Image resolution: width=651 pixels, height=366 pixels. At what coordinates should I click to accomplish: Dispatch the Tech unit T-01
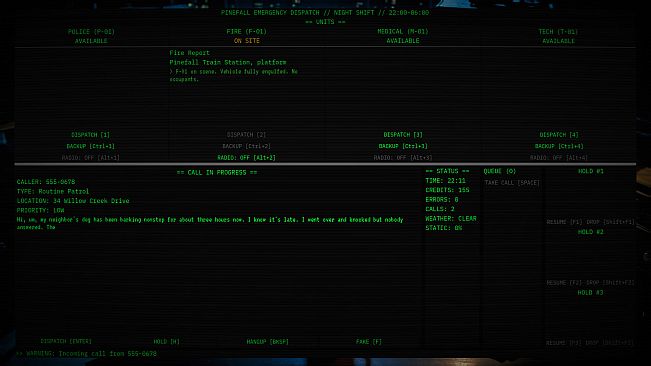point(559,135)
